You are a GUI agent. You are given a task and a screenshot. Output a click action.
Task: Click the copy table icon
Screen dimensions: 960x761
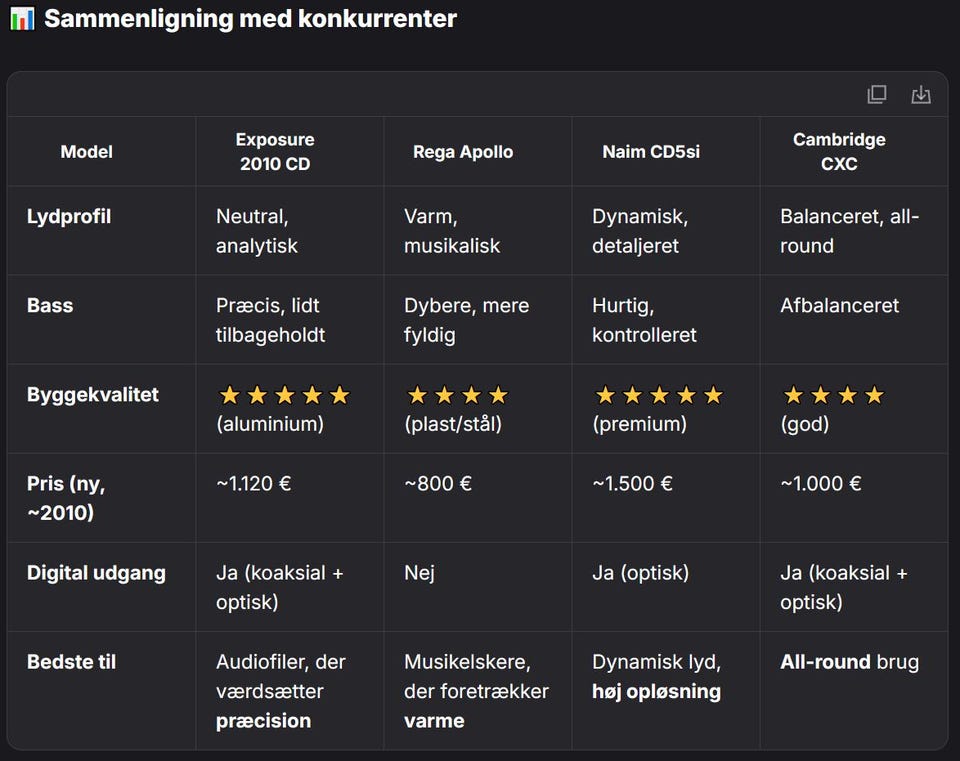[x=877, y=94]
